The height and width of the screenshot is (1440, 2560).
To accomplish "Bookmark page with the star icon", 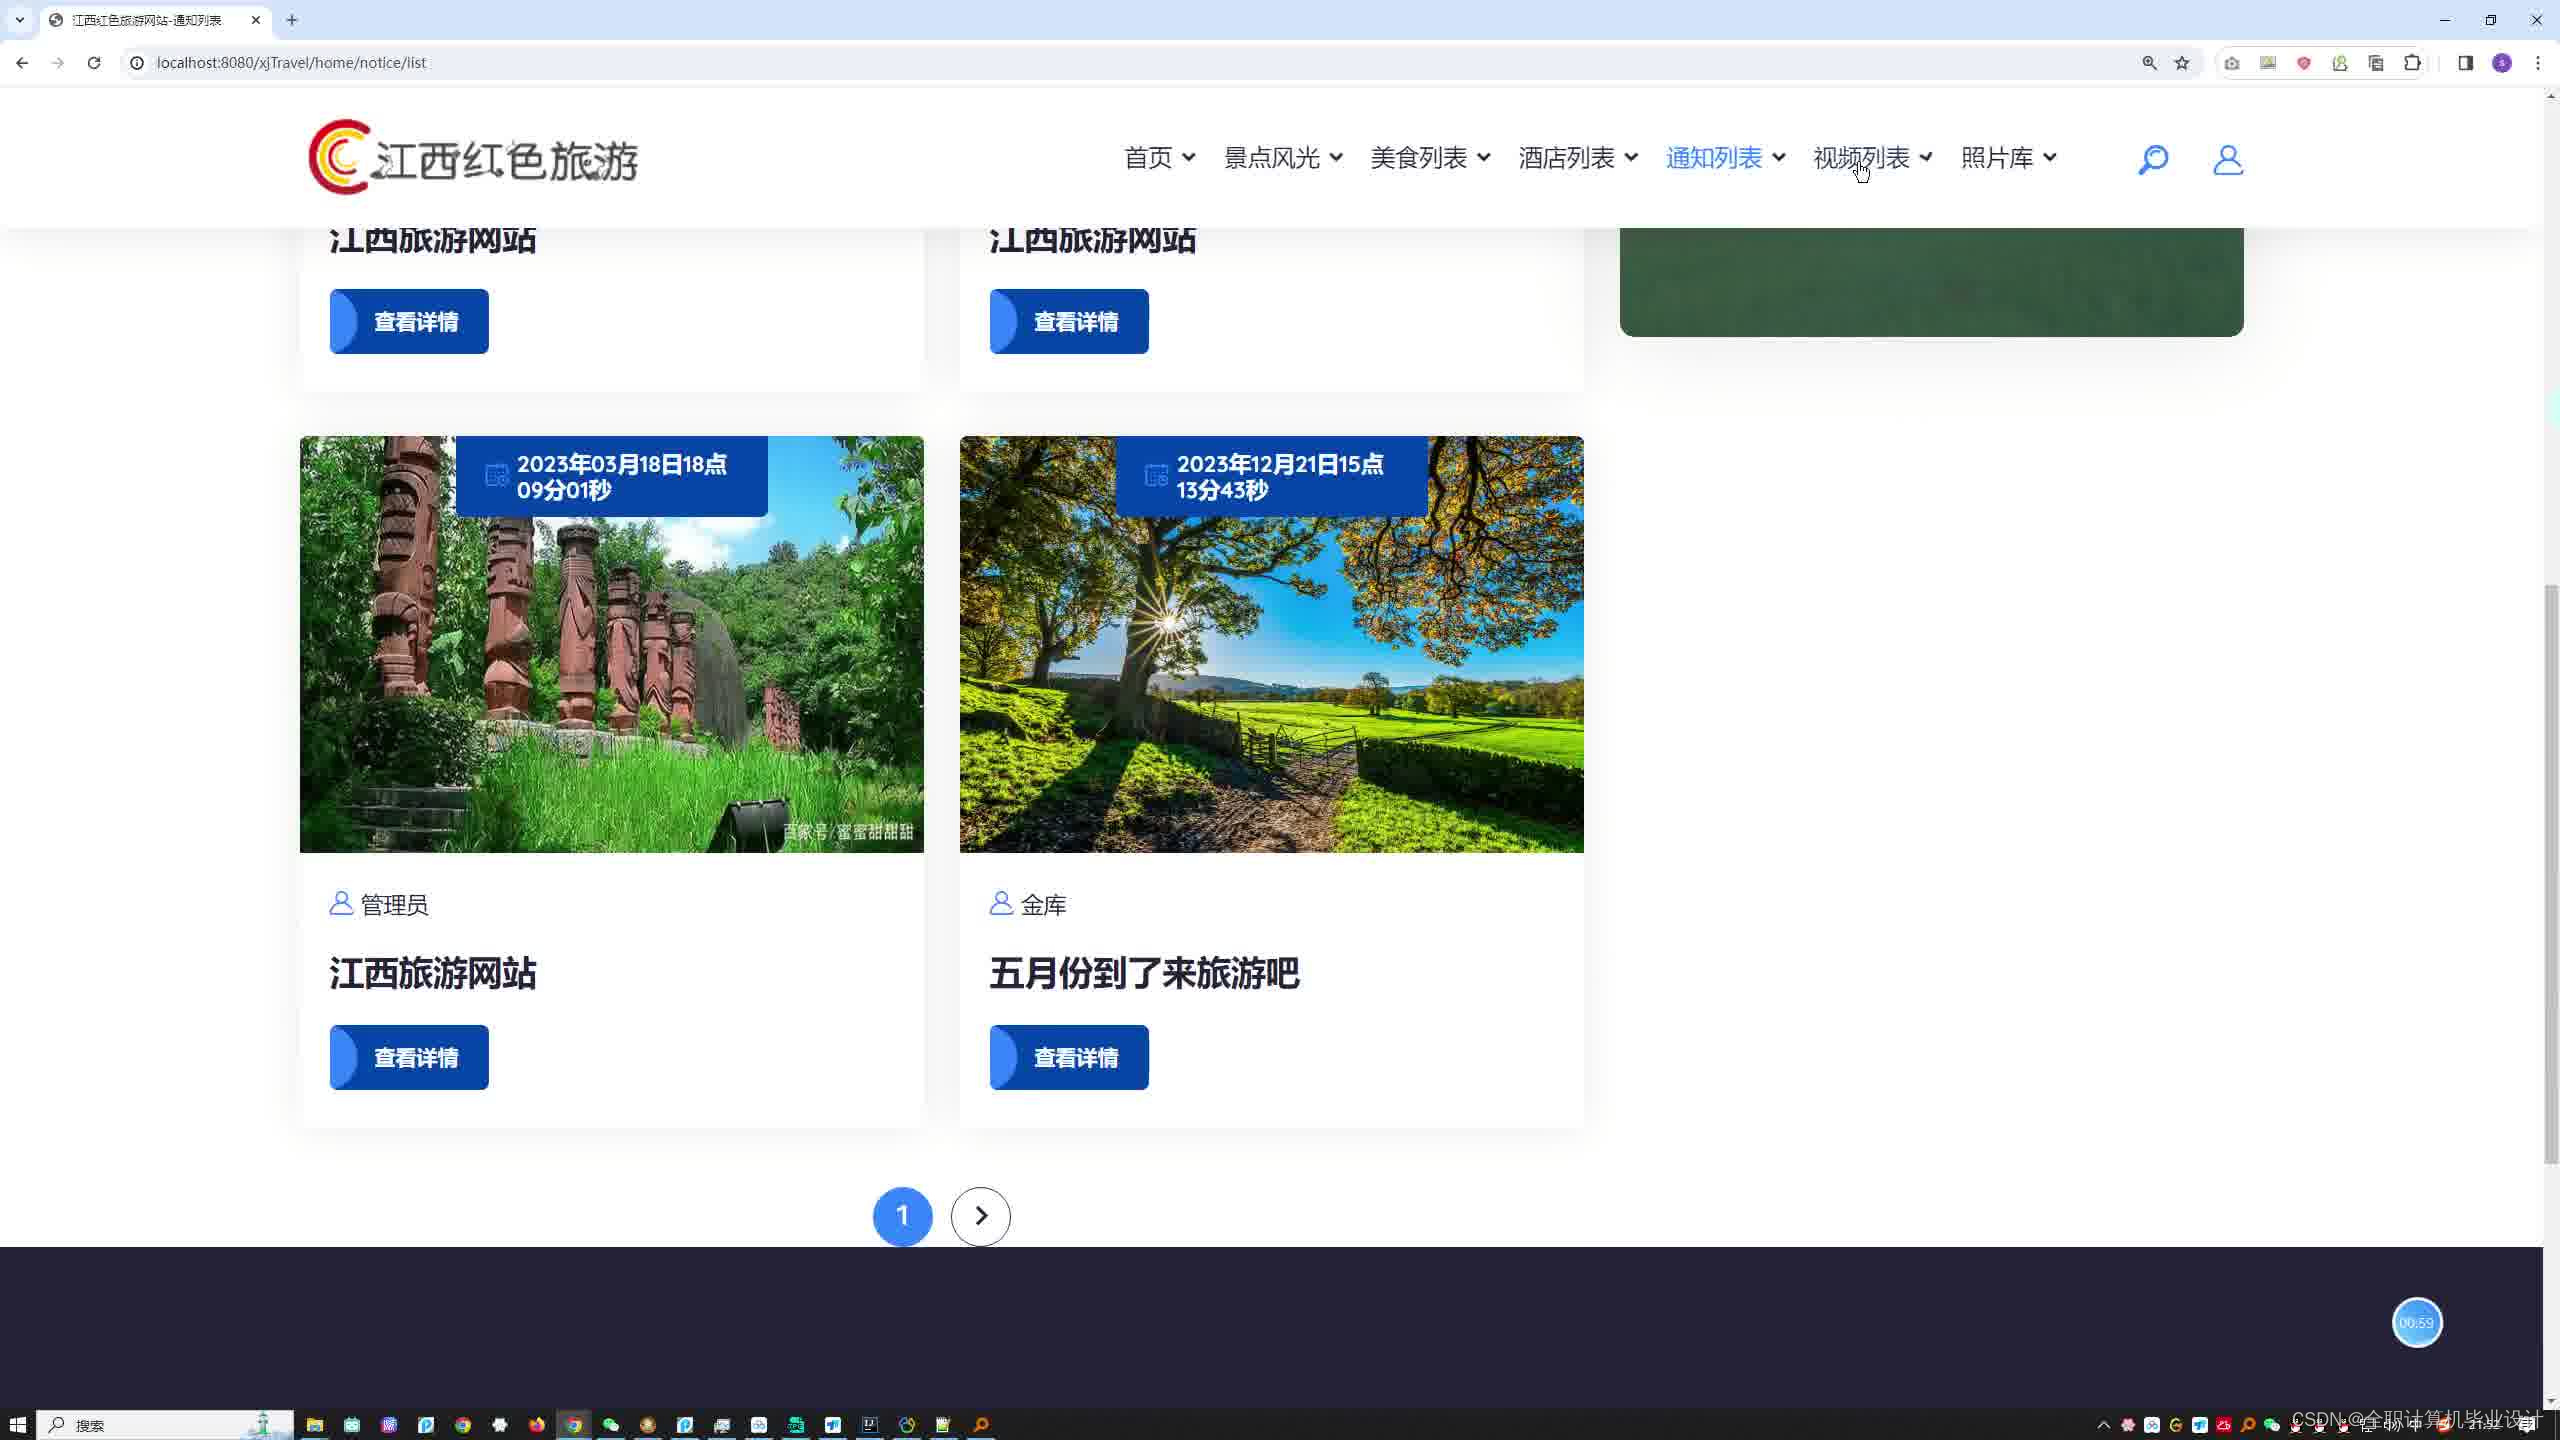I will 2182,63.
